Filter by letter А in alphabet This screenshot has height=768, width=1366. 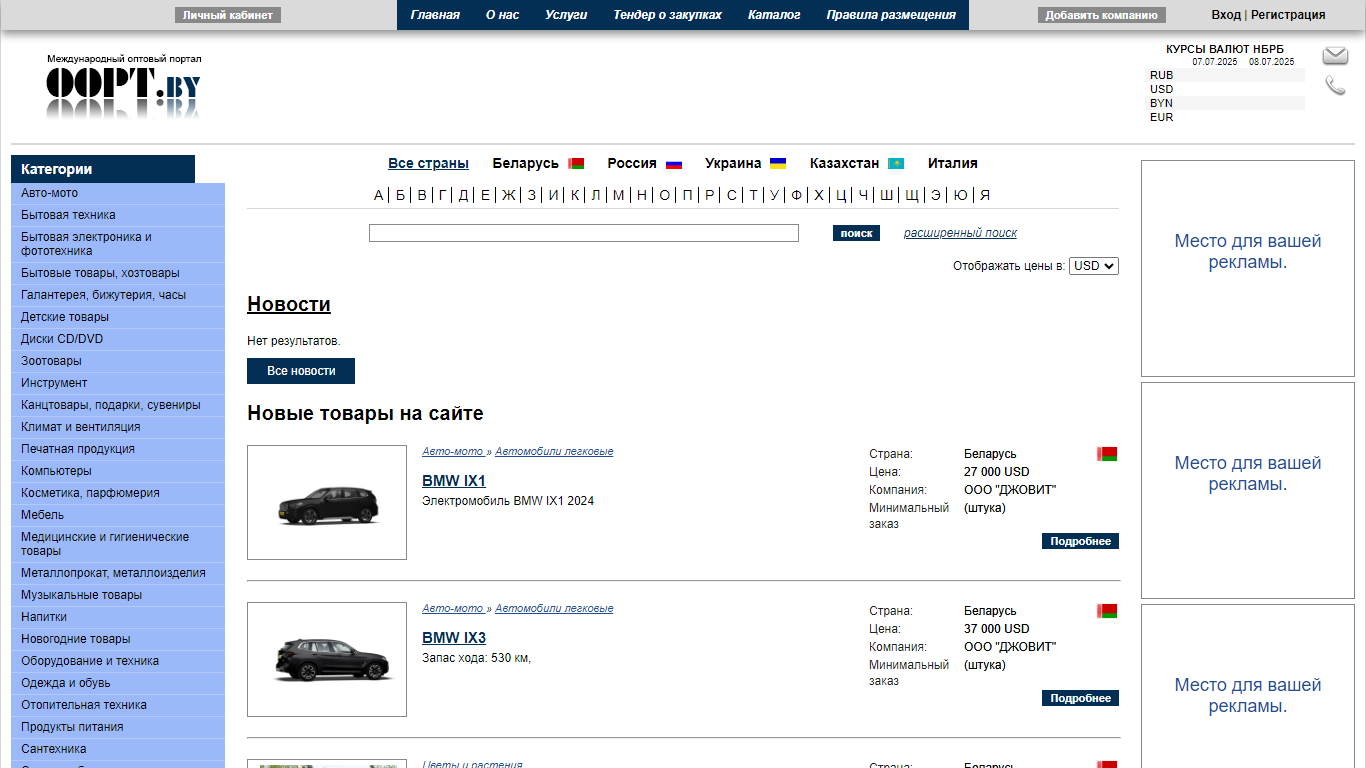(378, 195)
